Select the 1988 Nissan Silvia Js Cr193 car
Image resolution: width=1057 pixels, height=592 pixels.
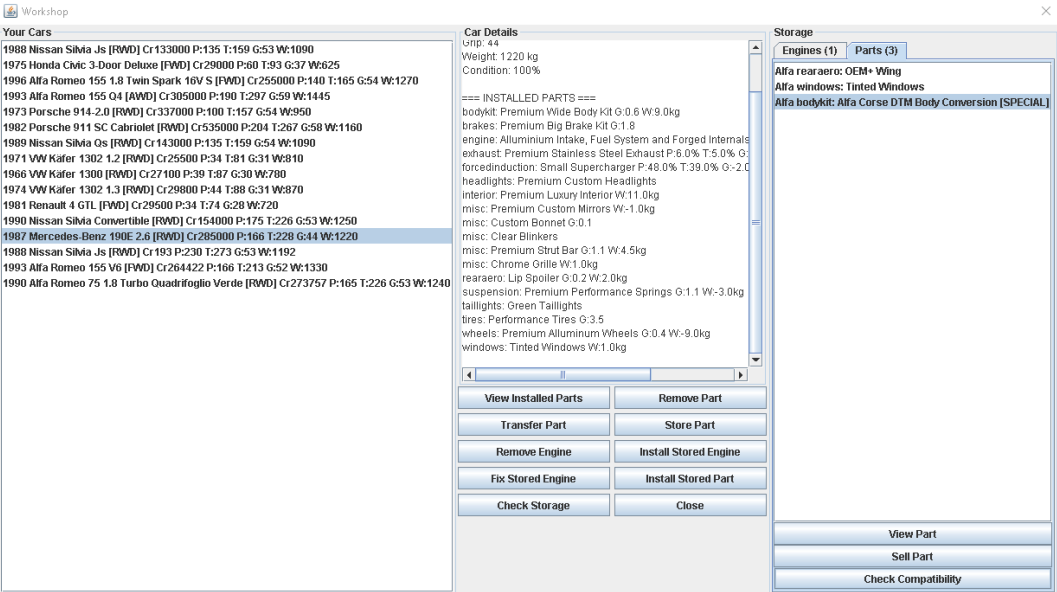click(226, 251)
